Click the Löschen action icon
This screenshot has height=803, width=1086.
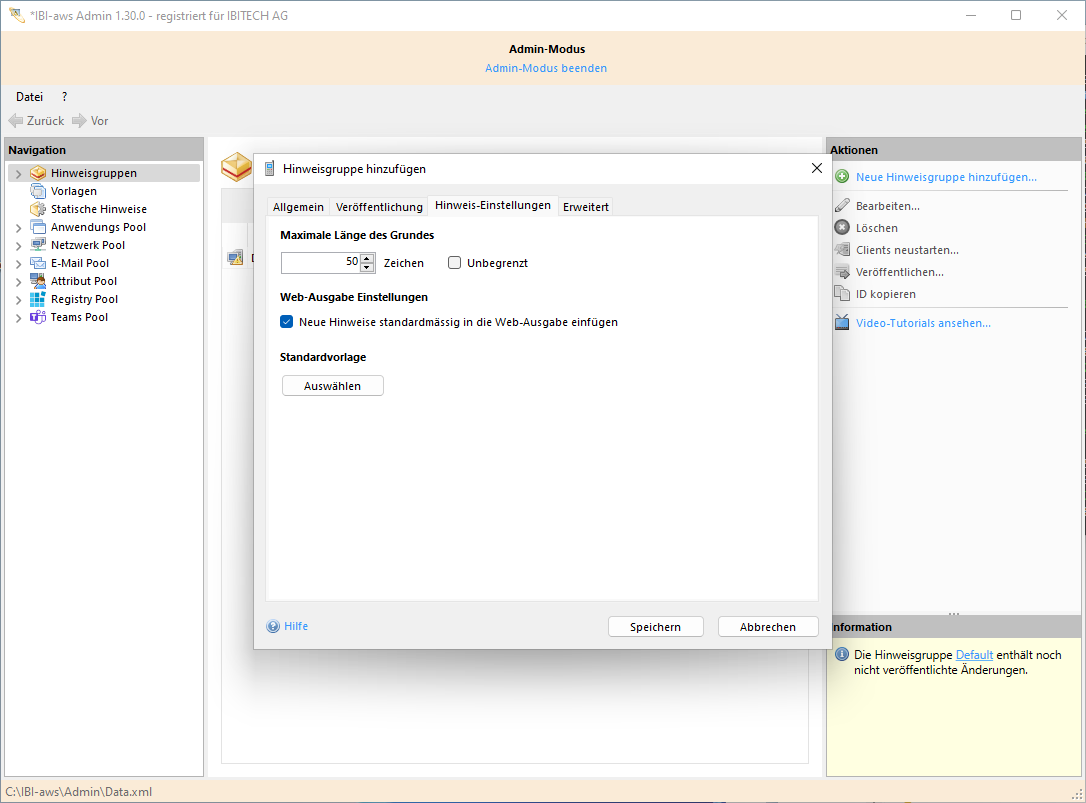point(841,227)
